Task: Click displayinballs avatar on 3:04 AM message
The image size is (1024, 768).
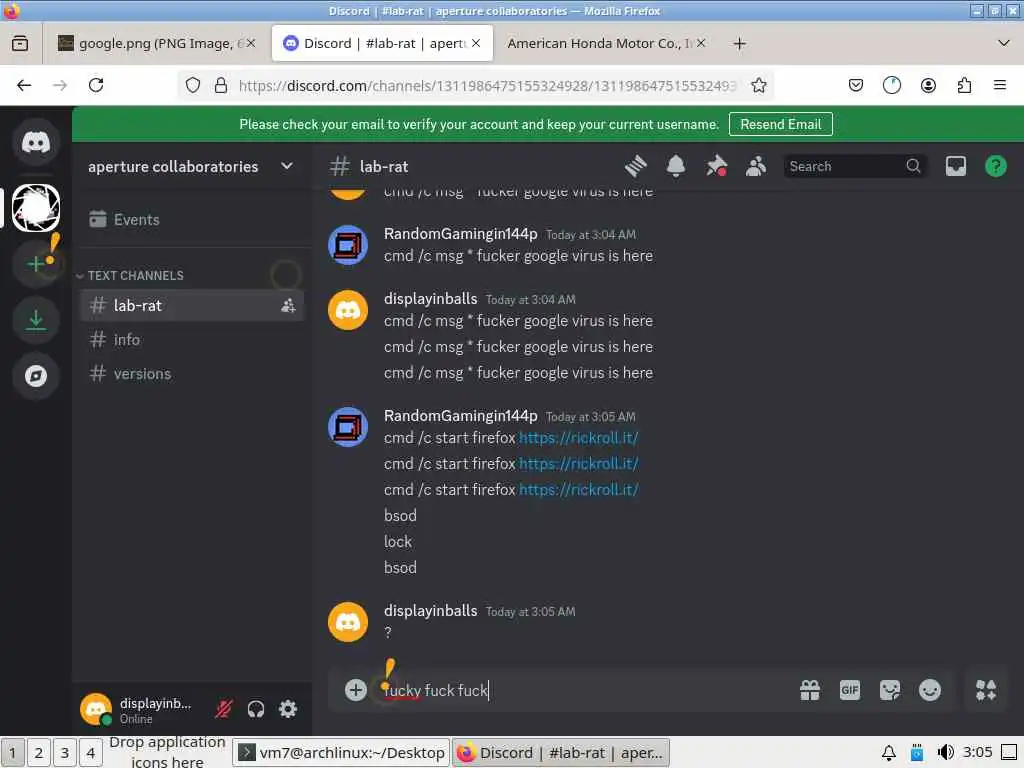Action: (347, 310)
